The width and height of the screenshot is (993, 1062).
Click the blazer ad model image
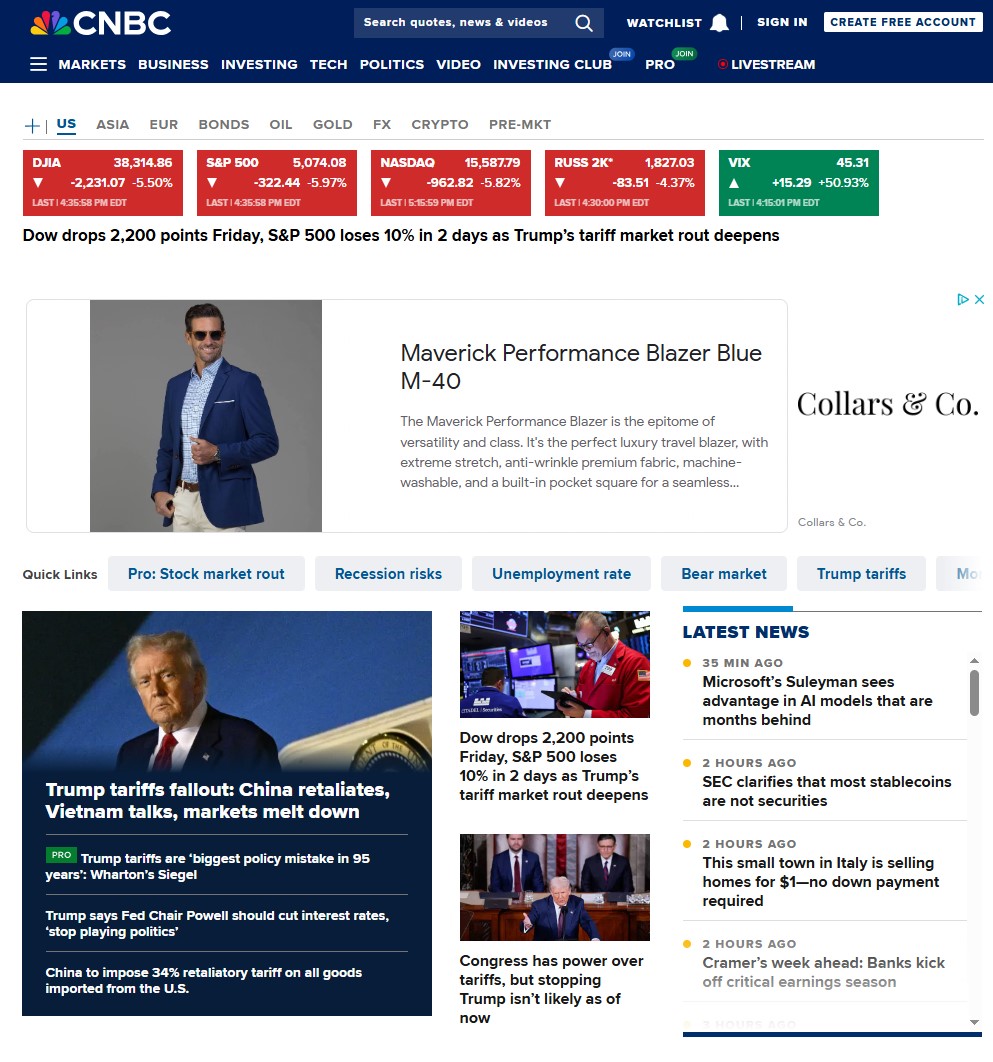[206, 416]
